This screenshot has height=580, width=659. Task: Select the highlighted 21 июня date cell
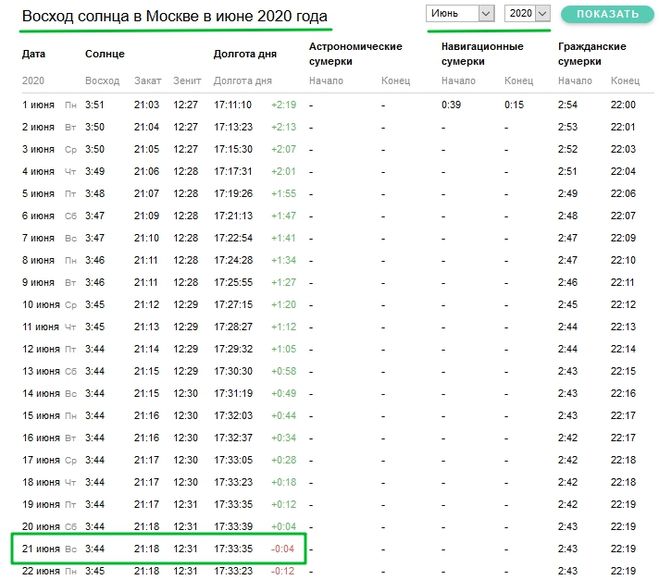click(40, 548)
